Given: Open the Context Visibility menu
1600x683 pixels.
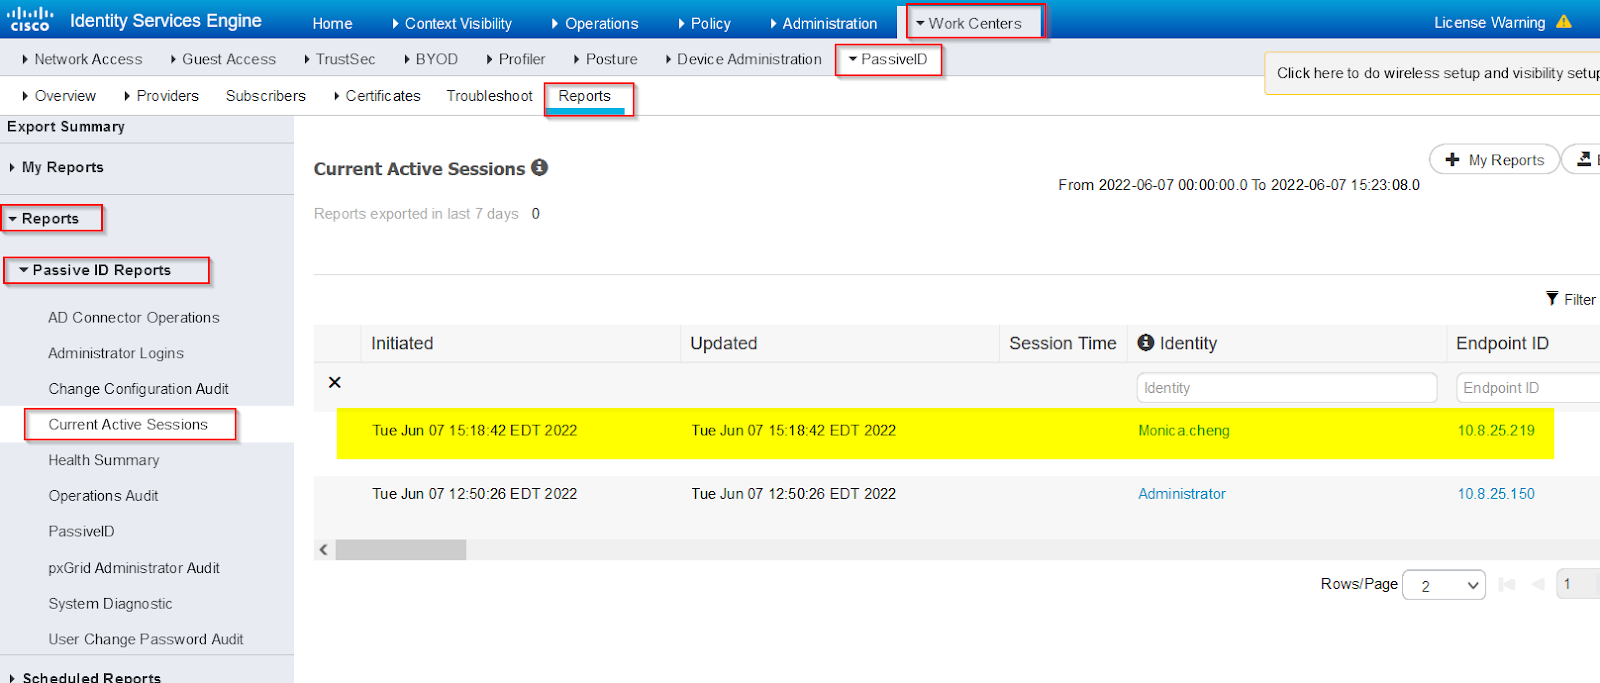Looking at the screenshot, I should pos(452,23).
